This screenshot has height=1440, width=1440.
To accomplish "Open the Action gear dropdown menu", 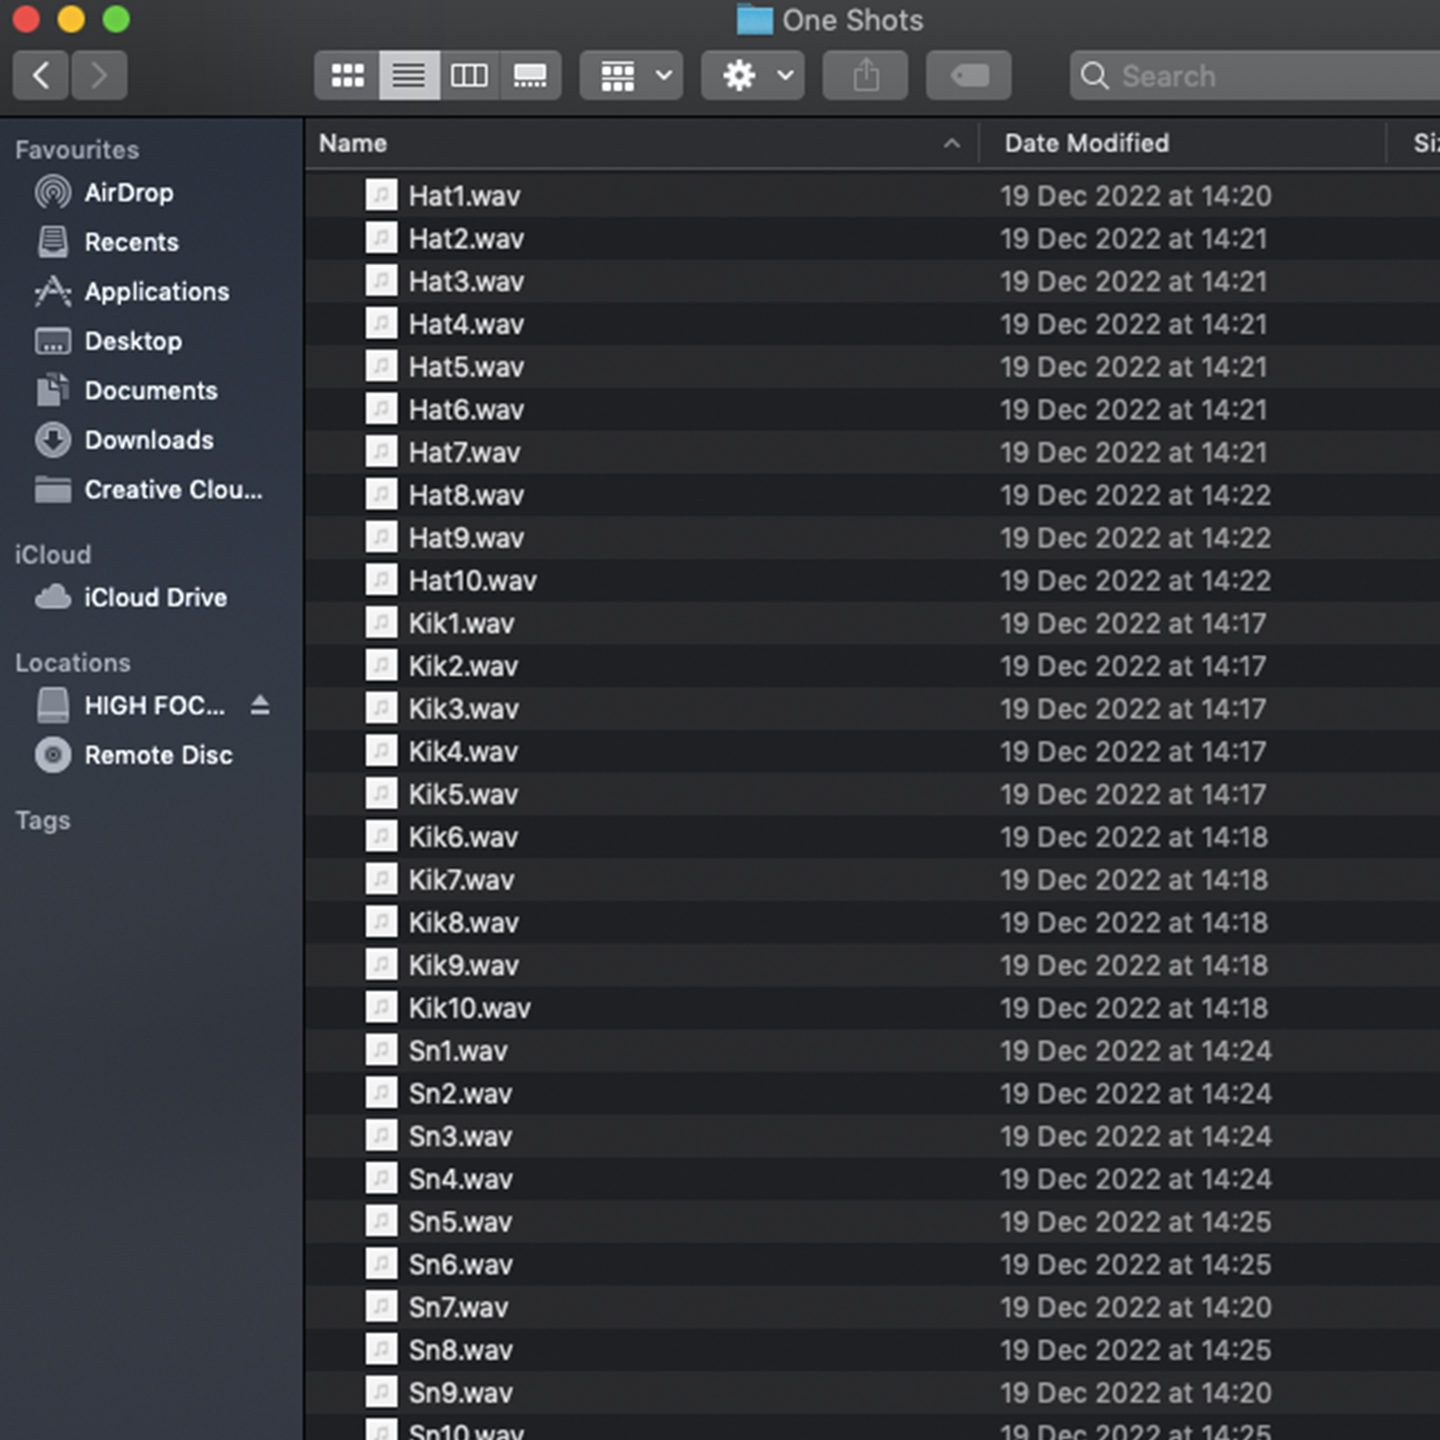I will coord(753,76).
